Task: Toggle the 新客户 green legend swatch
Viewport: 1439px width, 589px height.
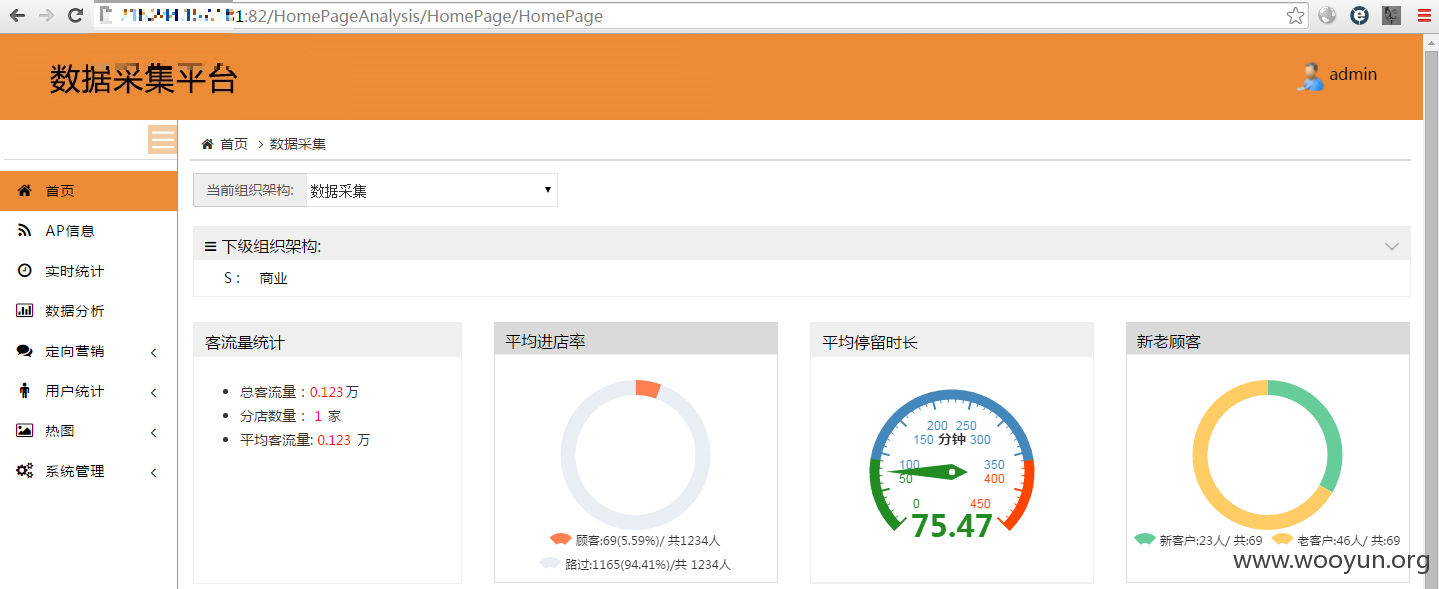Action: tap(1145, 539)
